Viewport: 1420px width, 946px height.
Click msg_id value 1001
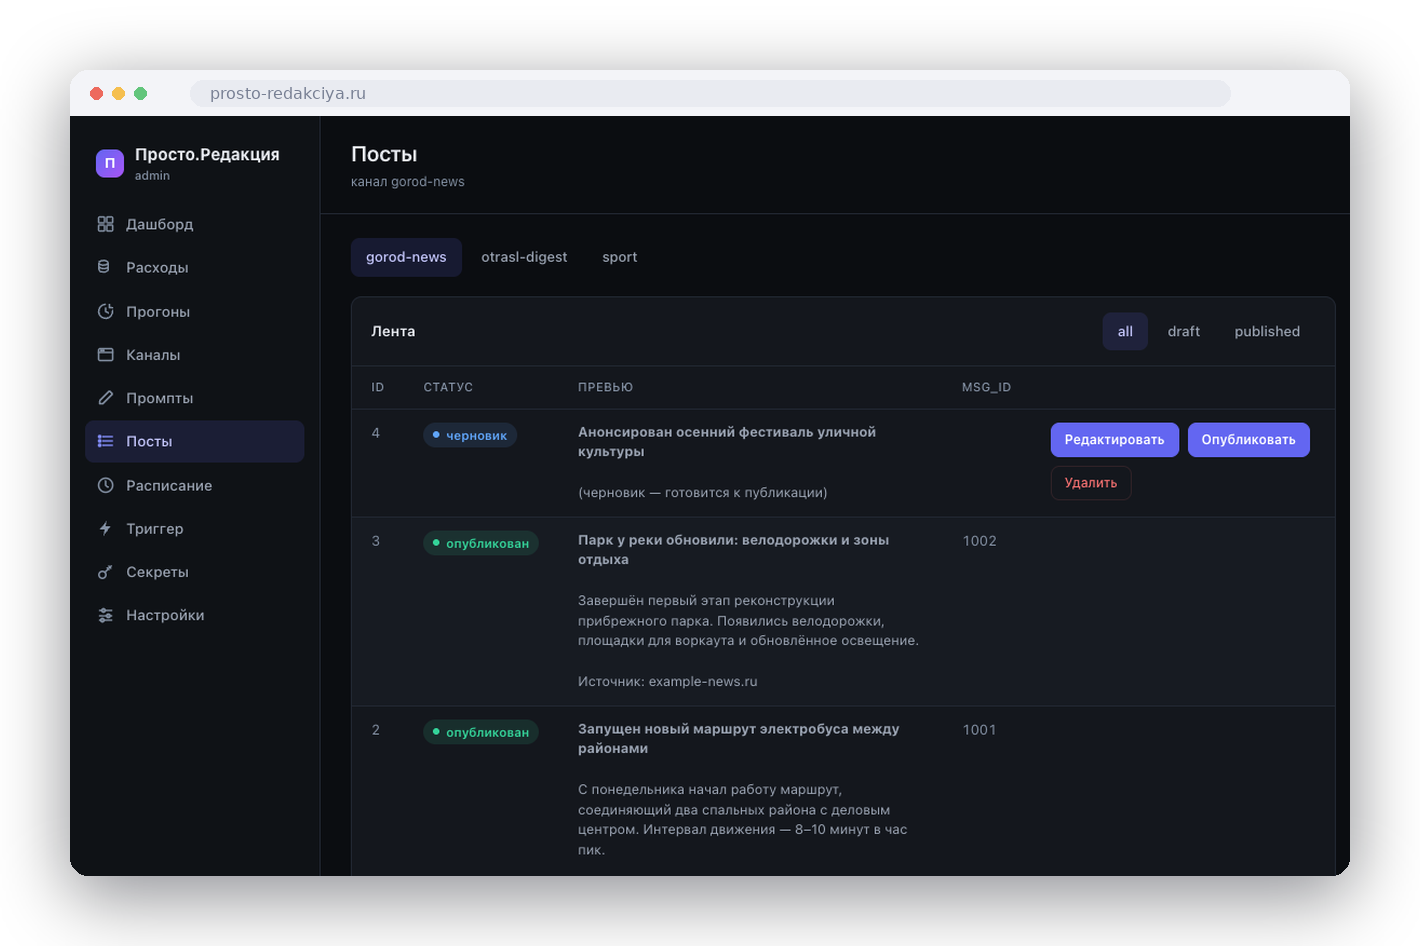click(980, 730)
